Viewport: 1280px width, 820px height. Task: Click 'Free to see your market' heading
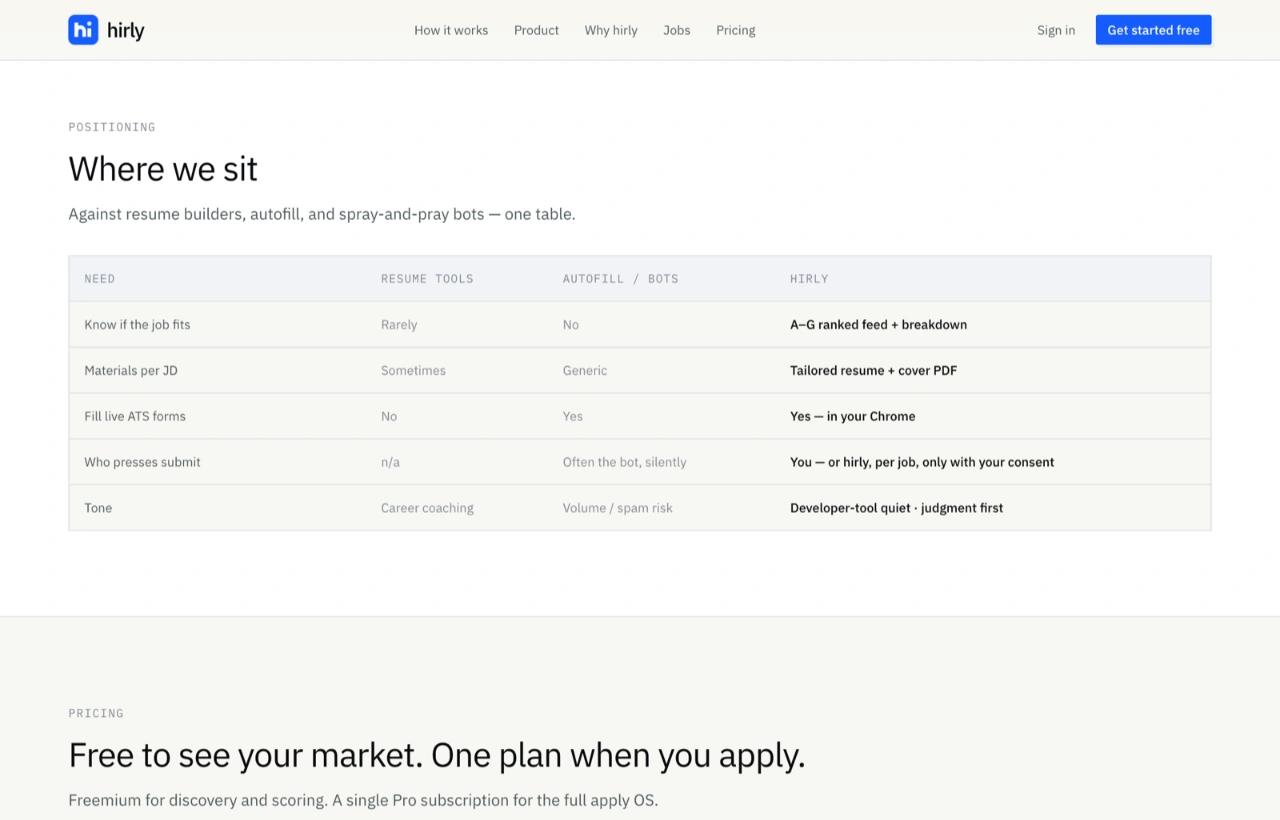(x=437, y=756)
